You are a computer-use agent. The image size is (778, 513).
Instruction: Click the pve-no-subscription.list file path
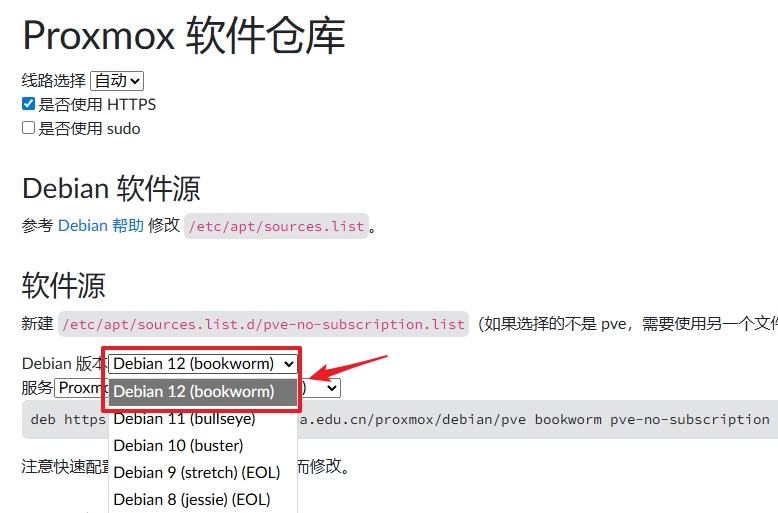tap(263, 324)
